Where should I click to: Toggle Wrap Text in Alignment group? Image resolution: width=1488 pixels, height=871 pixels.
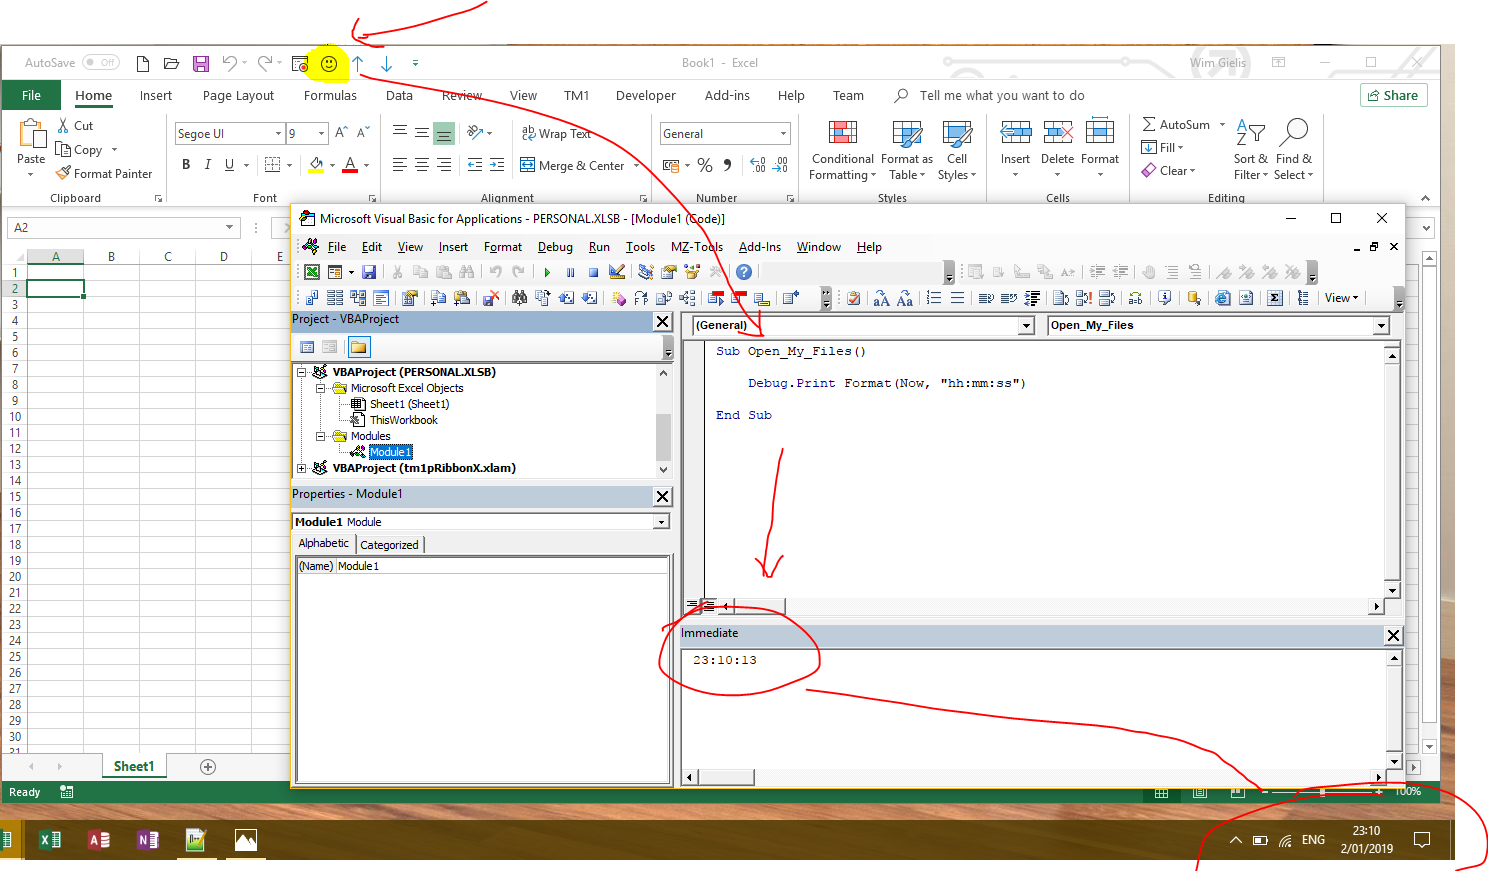pyautogui.click(x=556, y=134)
